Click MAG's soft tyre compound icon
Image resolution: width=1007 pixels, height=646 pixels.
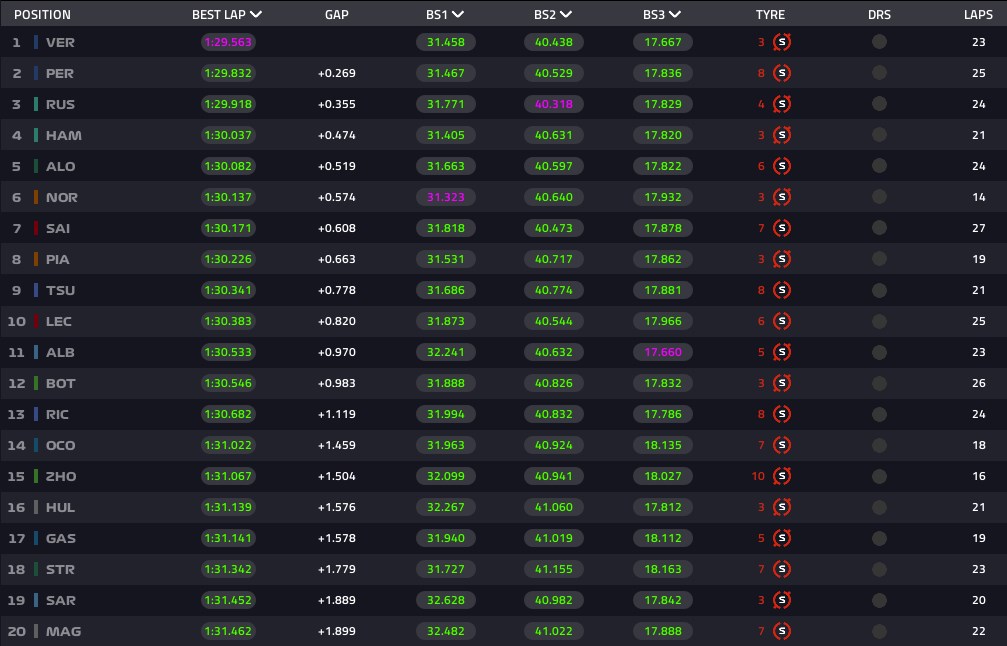coord(782,631)
